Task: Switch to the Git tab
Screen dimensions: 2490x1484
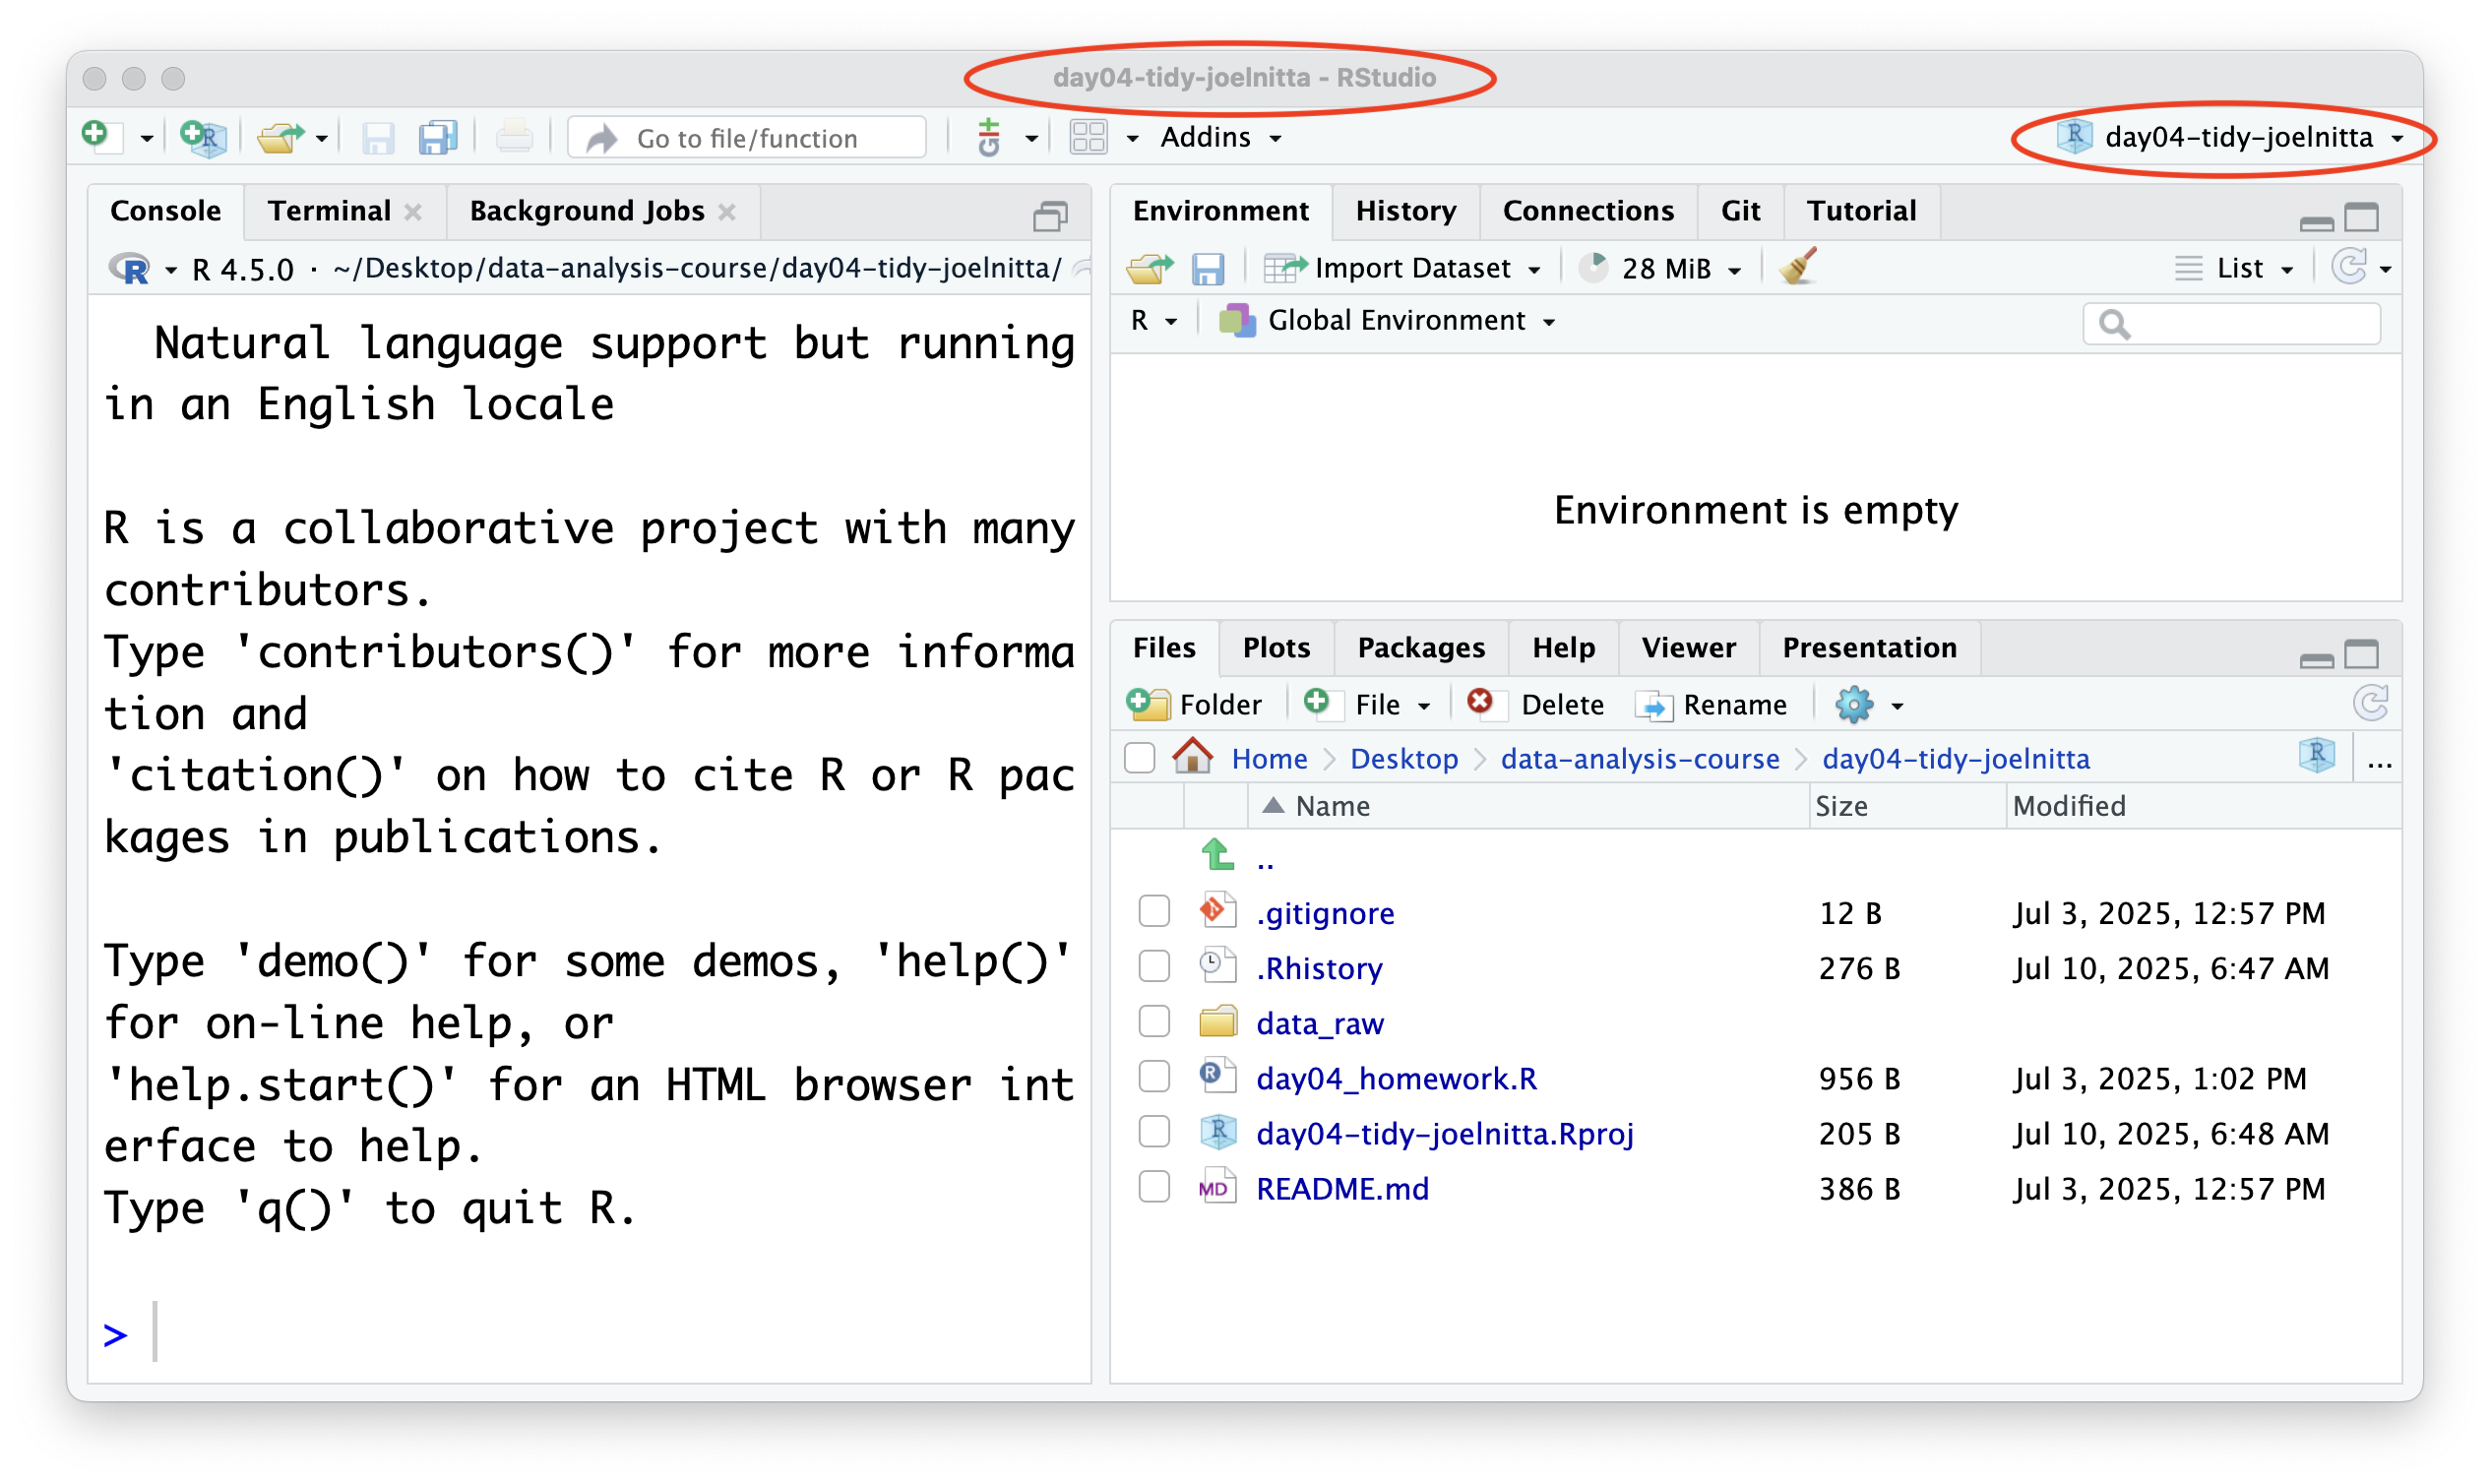Action: (1740, 211)
